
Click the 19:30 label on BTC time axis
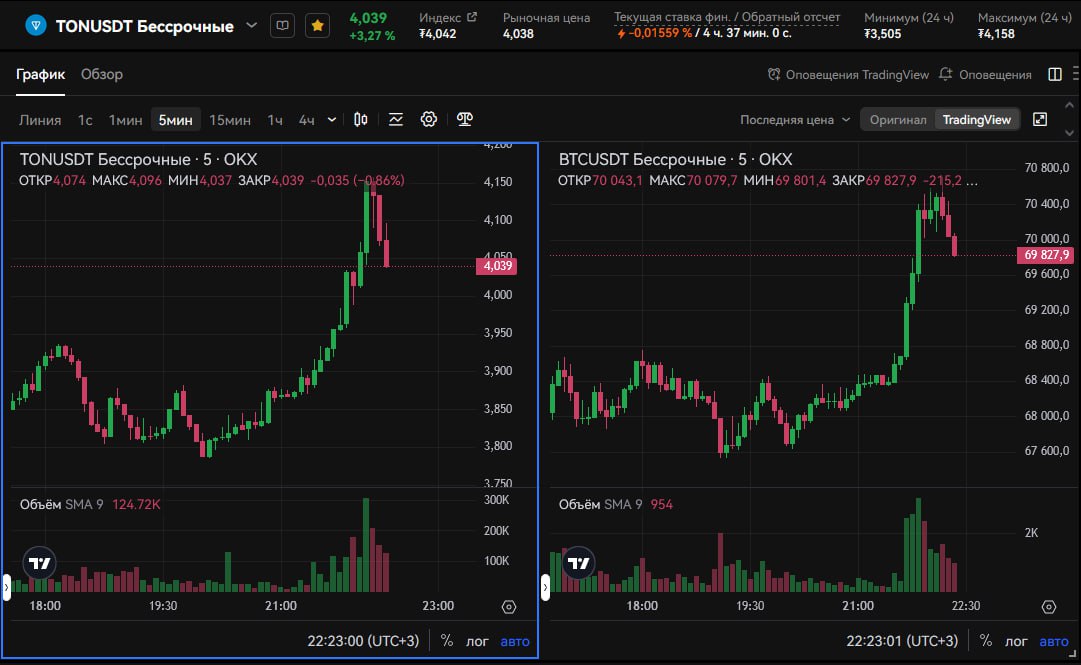coord(750,606)
